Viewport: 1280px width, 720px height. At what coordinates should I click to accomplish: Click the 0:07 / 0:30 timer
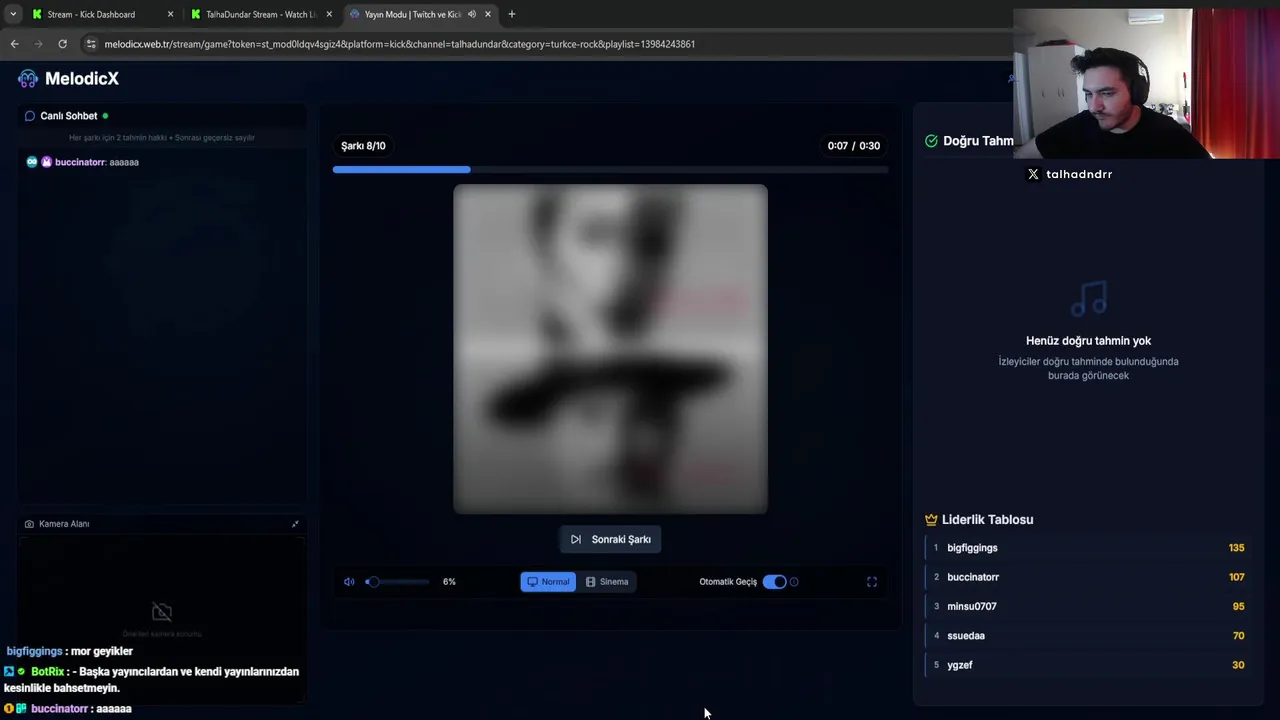(854, 146)
